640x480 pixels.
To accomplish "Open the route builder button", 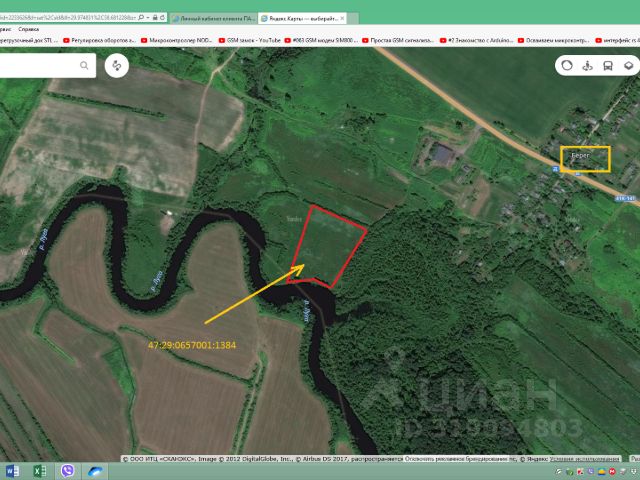I will point(117,65).
